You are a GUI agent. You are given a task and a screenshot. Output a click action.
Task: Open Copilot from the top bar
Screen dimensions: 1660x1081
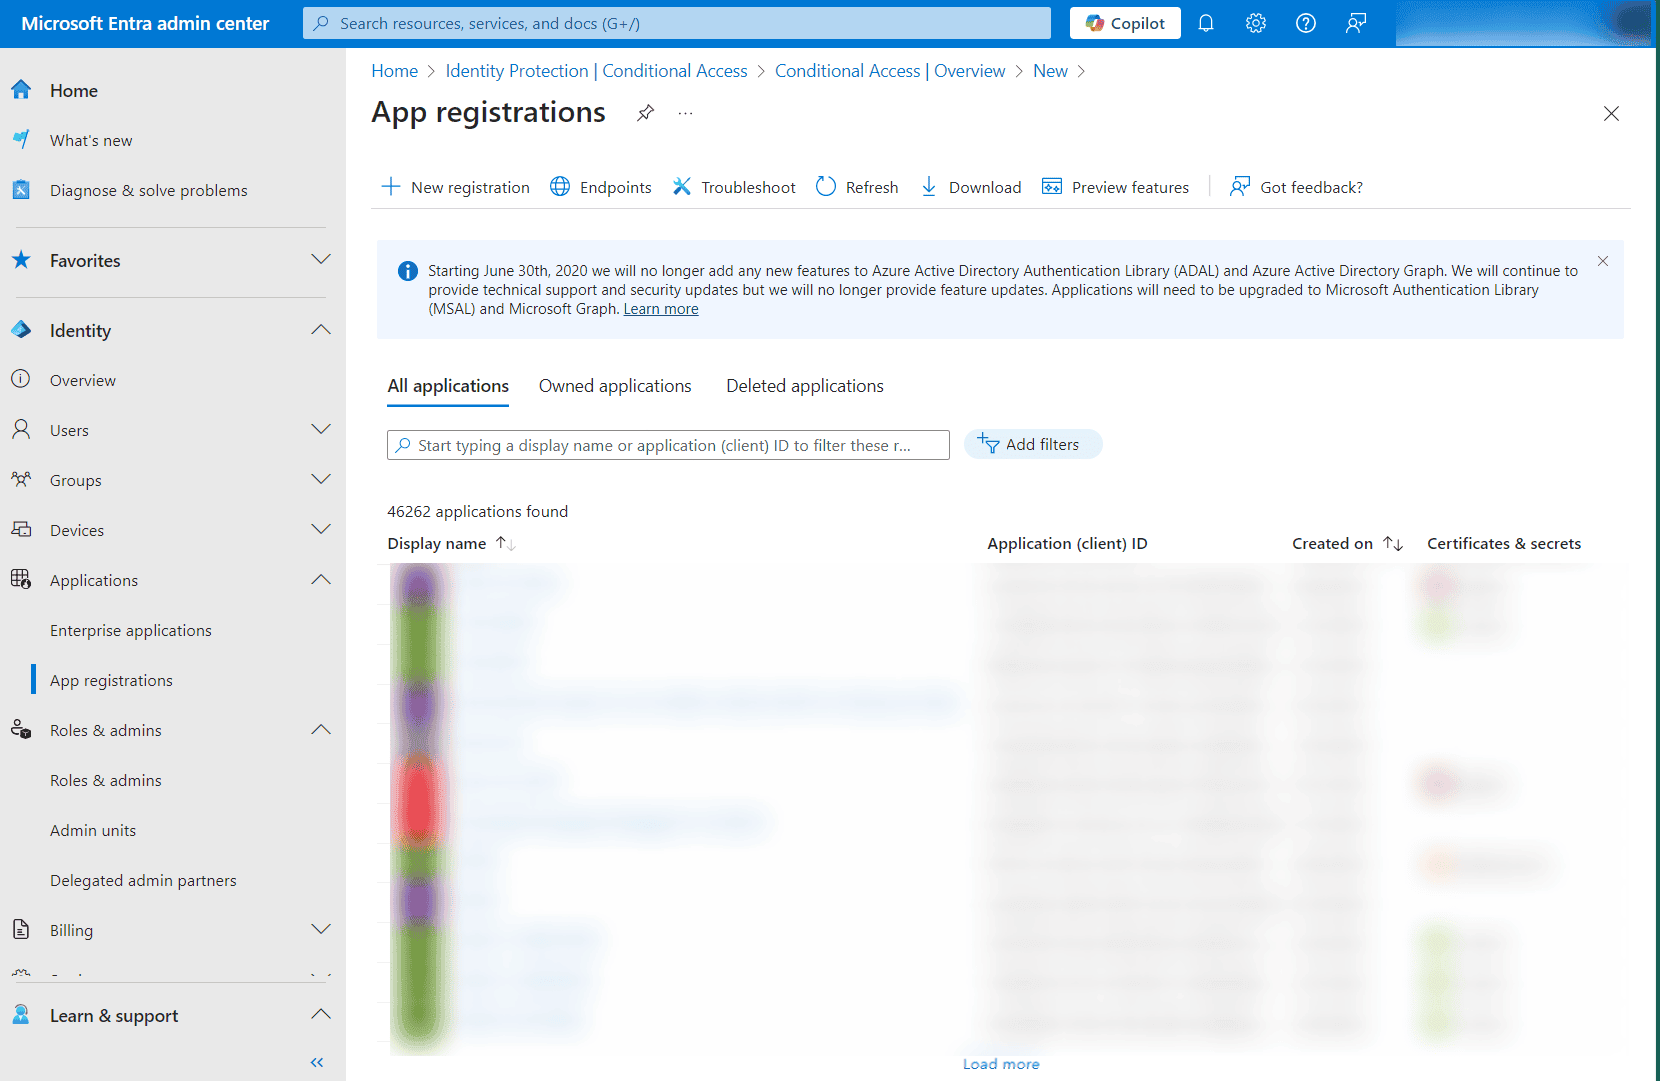point(1124,22)
